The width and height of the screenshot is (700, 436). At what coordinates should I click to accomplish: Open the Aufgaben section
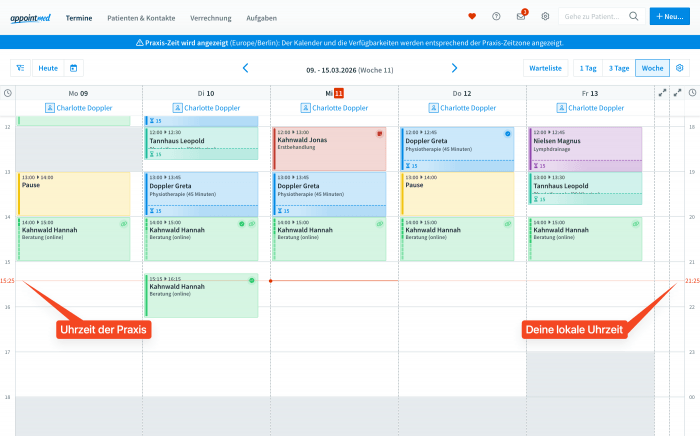click(x=262, y=18)
